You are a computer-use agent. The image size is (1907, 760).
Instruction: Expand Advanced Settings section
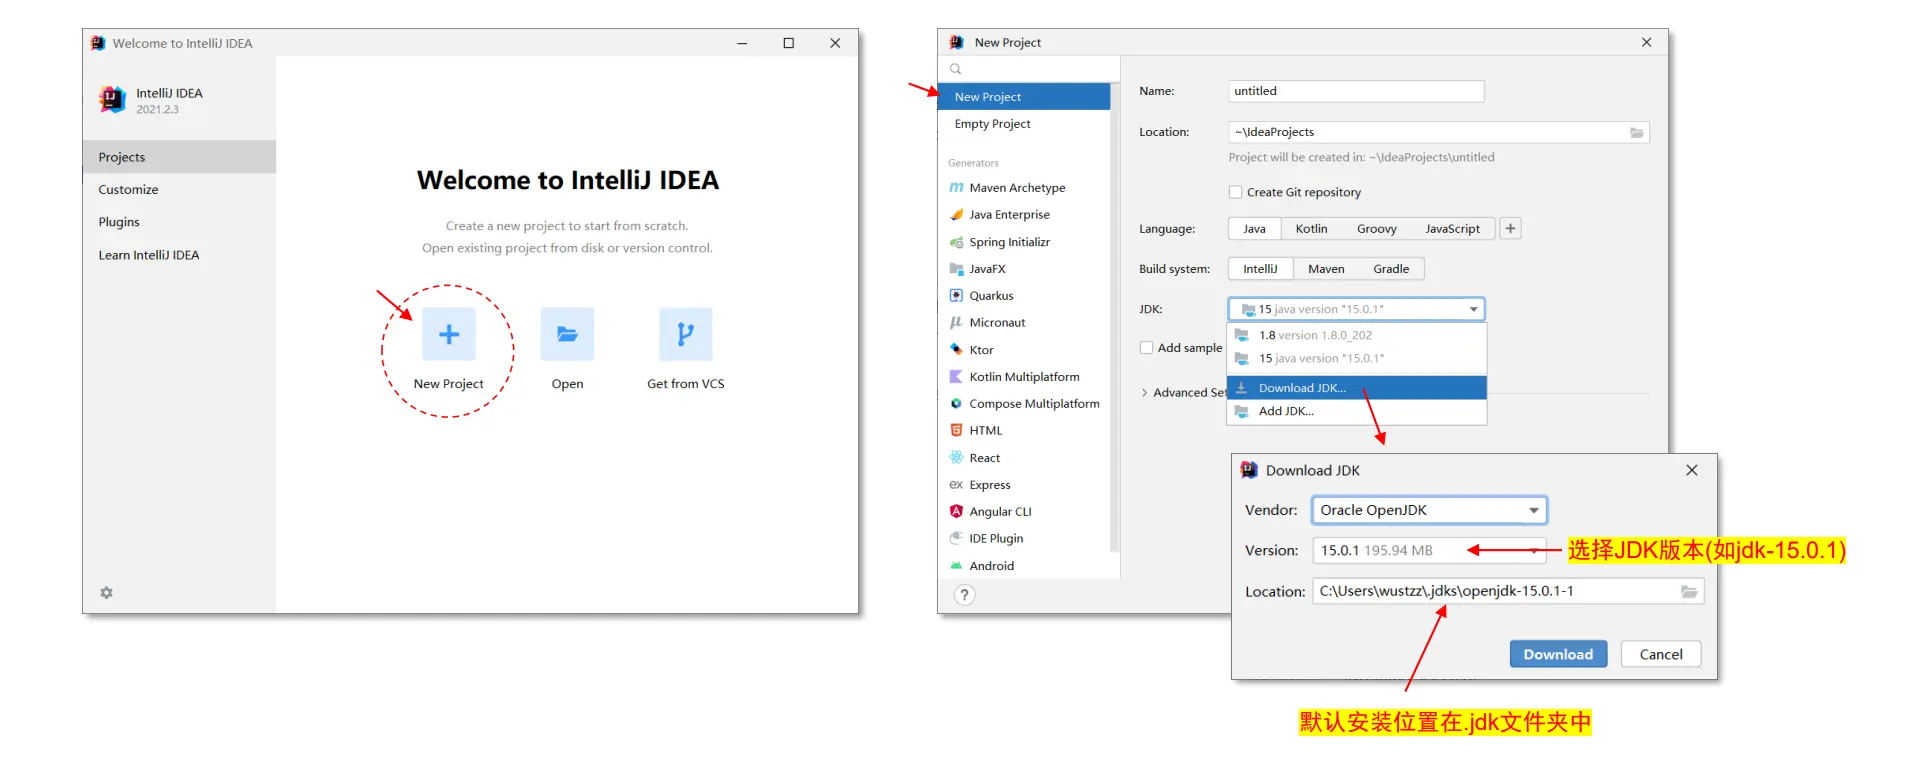pyautogui.click(x=1144, y=393)
